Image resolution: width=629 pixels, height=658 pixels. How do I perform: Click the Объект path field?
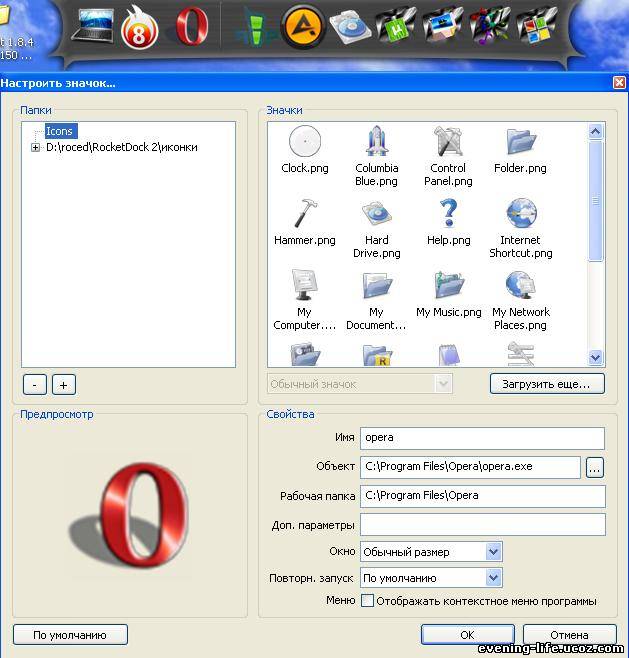470,467
